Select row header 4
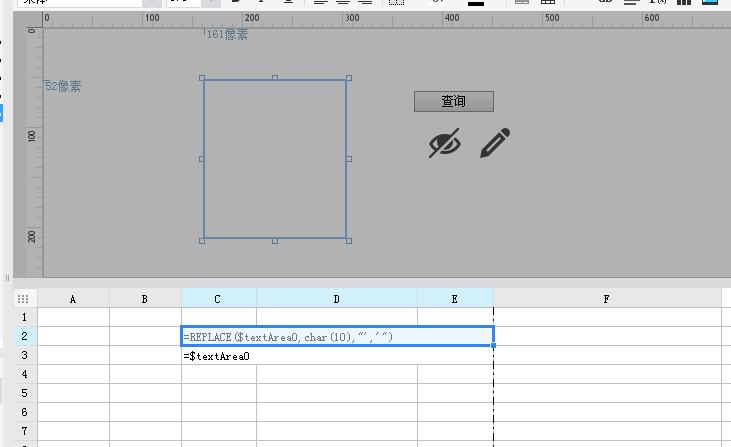731x447 pixels. (x=25, y=374)
